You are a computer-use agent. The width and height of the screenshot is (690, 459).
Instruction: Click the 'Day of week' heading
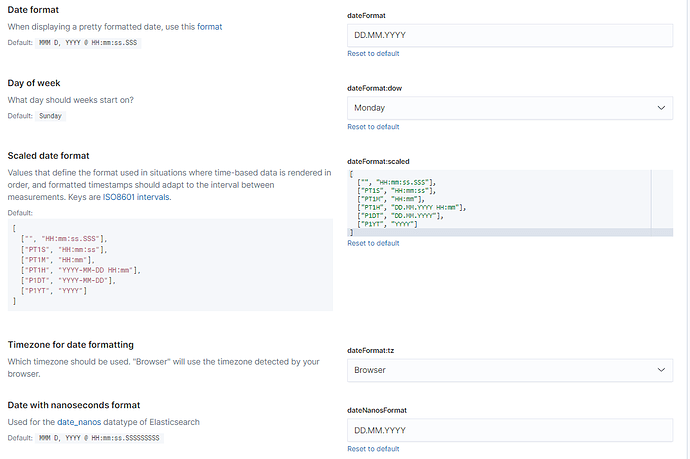point(37,83)
